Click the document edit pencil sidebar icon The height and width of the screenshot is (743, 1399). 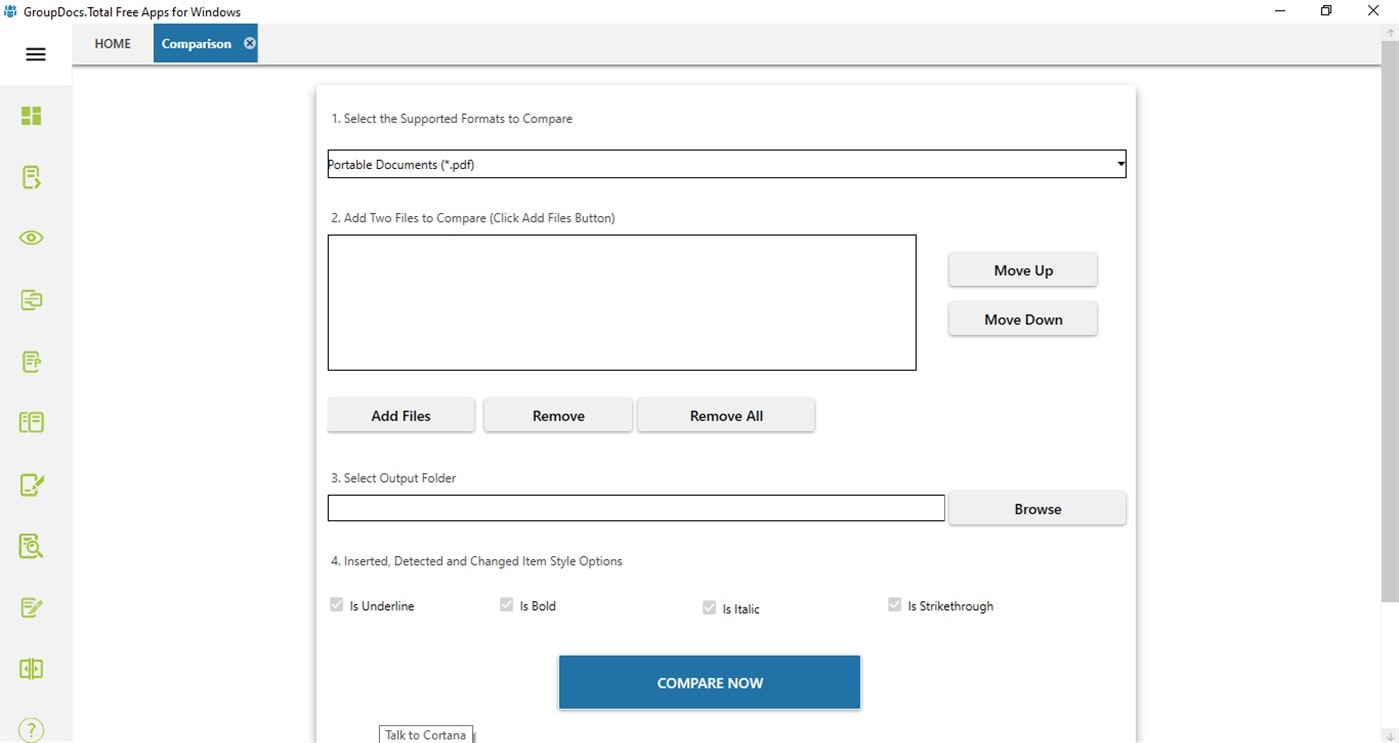pyautogui.click(x=32, y=485)
